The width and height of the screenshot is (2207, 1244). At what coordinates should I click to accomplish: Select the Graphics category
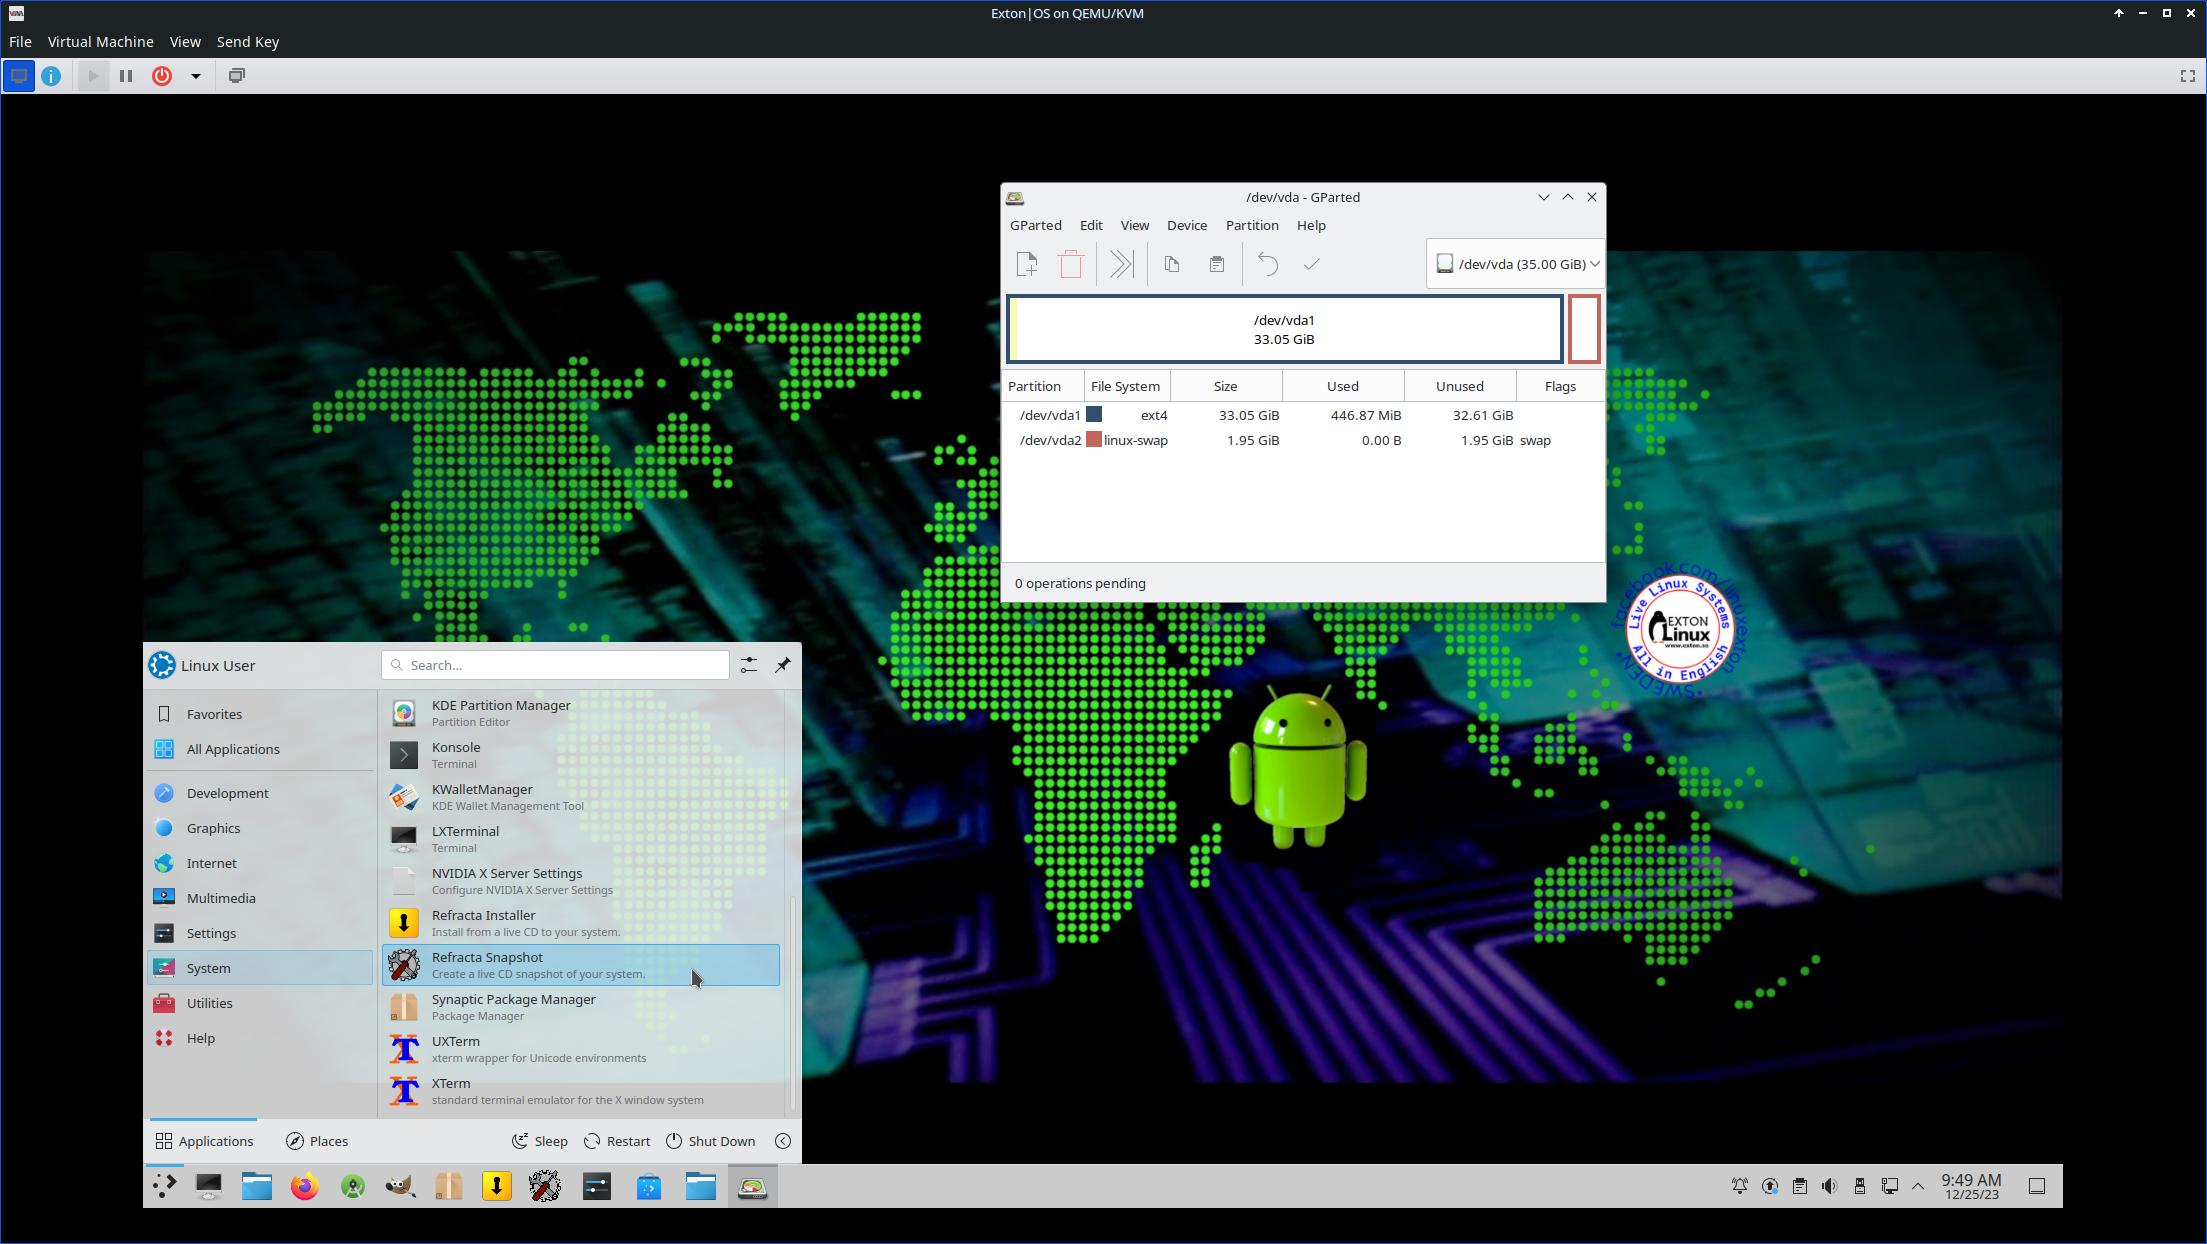(x=260, y=828)
